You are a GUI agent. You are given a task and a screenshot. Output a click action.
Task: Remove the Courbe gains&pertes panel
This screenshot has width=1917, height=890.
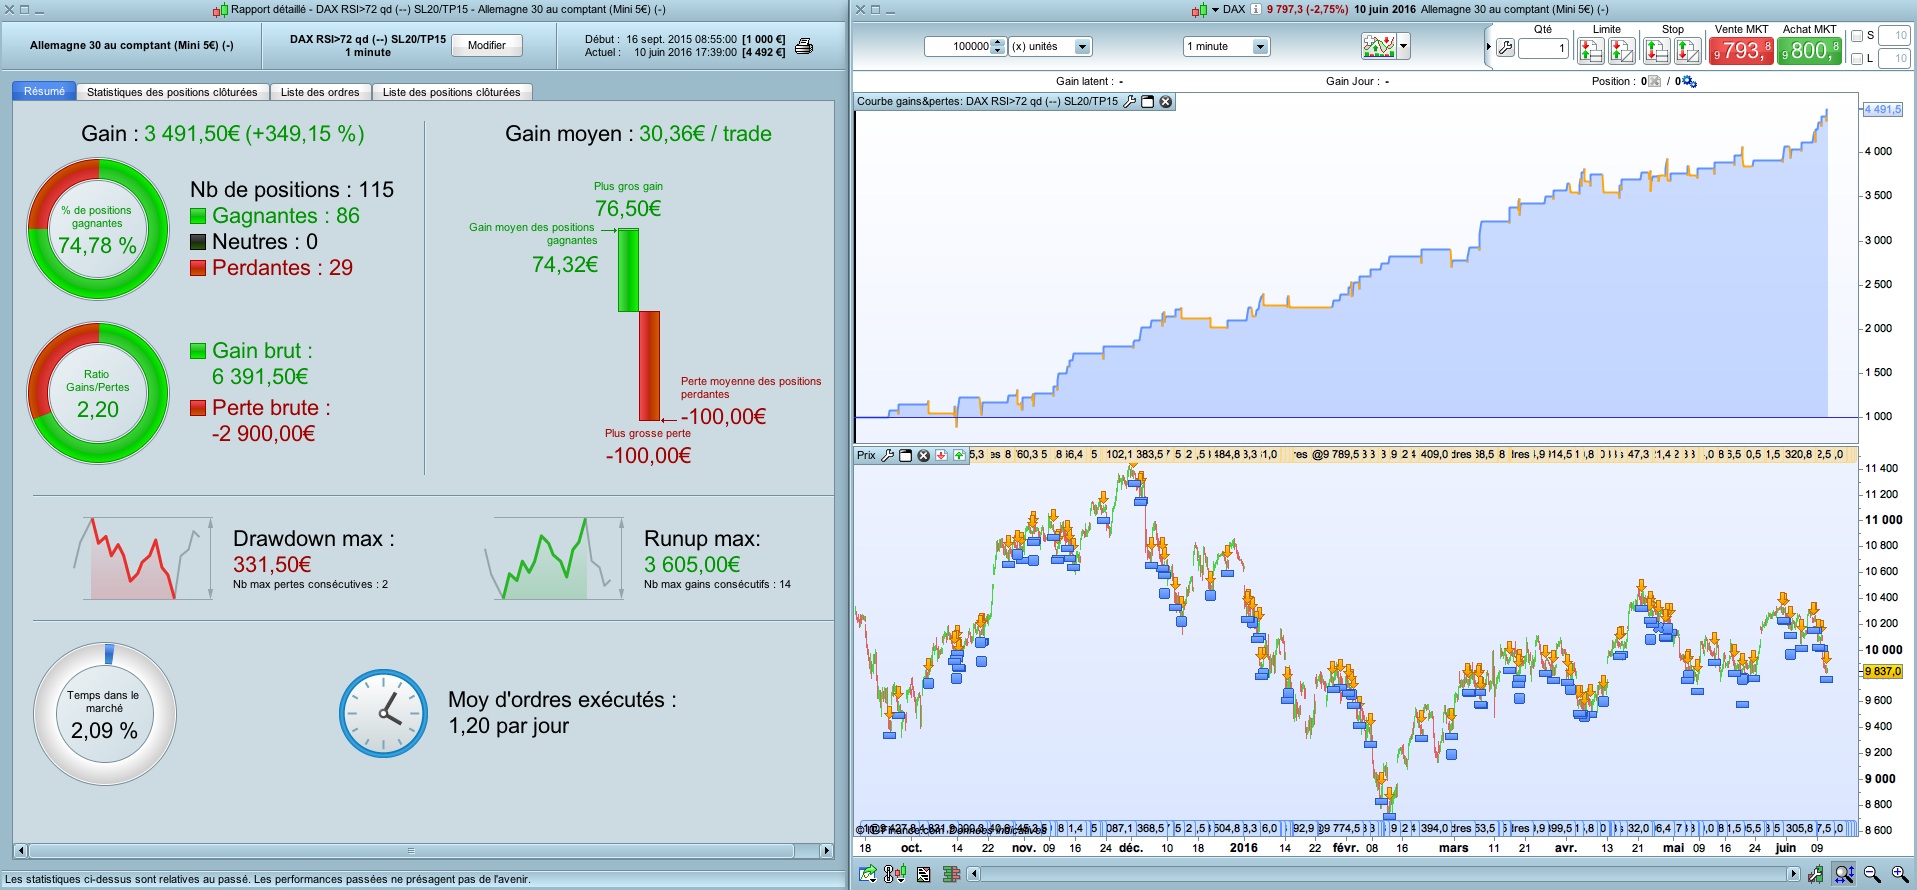(x=1166, y=101)
